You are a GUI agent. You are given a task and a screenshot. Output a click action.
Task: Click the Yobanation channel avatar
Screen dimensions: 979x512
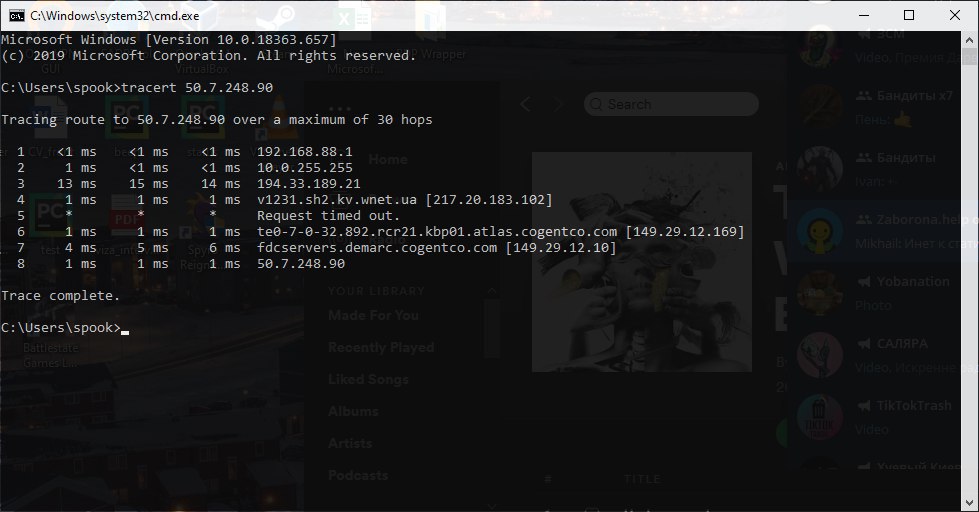(x=819, y=293)
